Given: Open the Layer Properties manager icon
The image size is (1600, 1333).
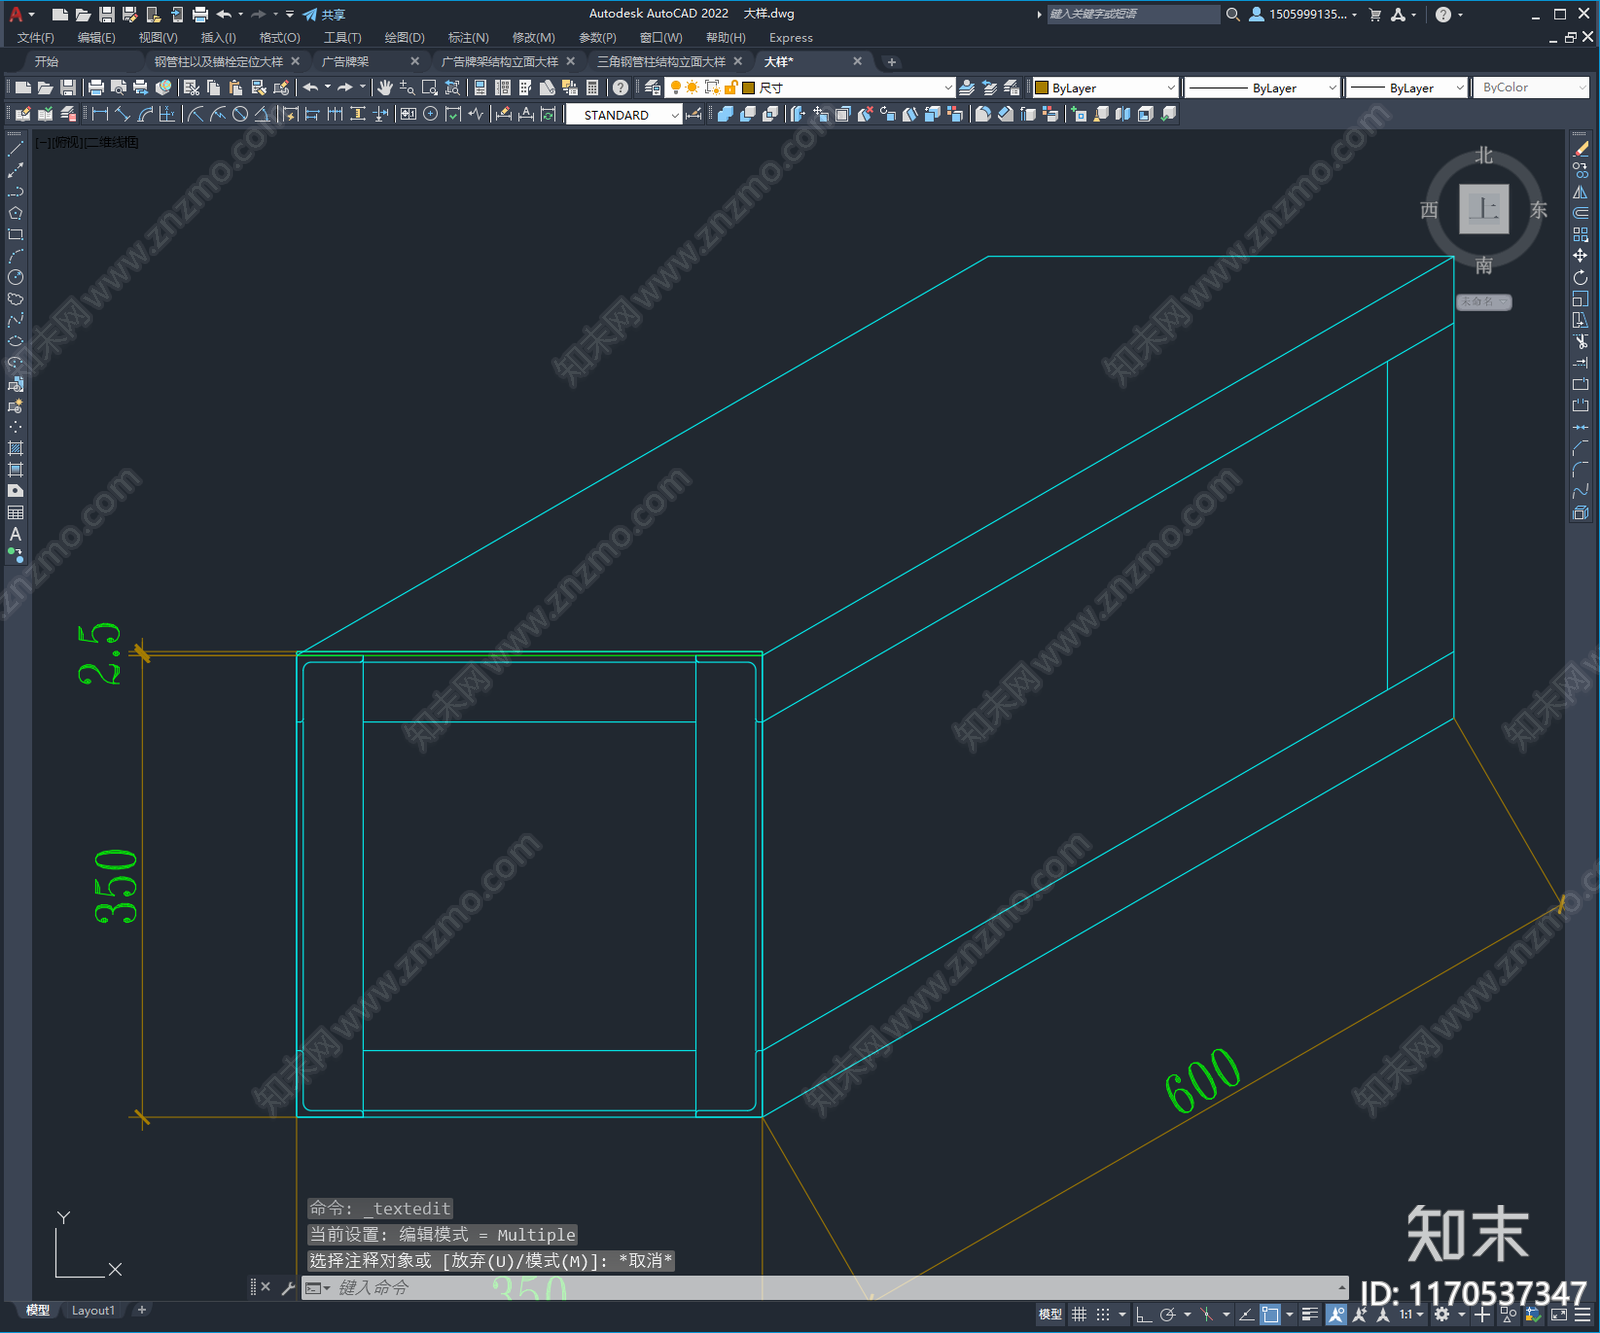Looking at the screenshot, I should click(653, 88).
